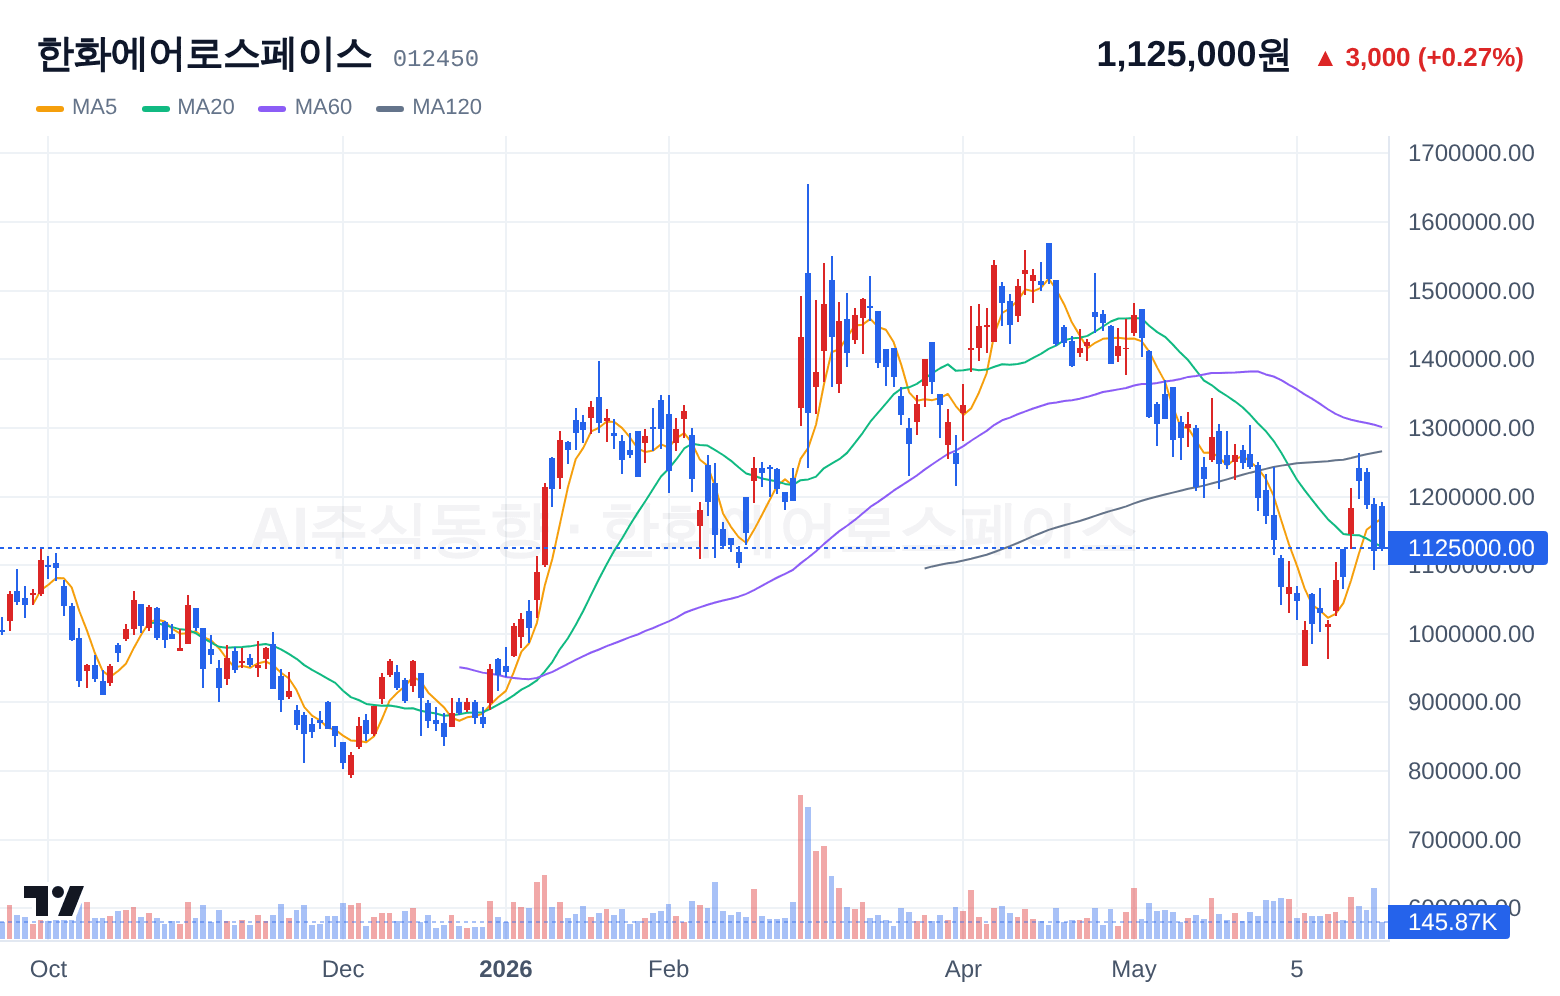The height and width of the screenshot is (996, 1560).
Task: Select the MA20 legend label
Action: coord(205,107)
